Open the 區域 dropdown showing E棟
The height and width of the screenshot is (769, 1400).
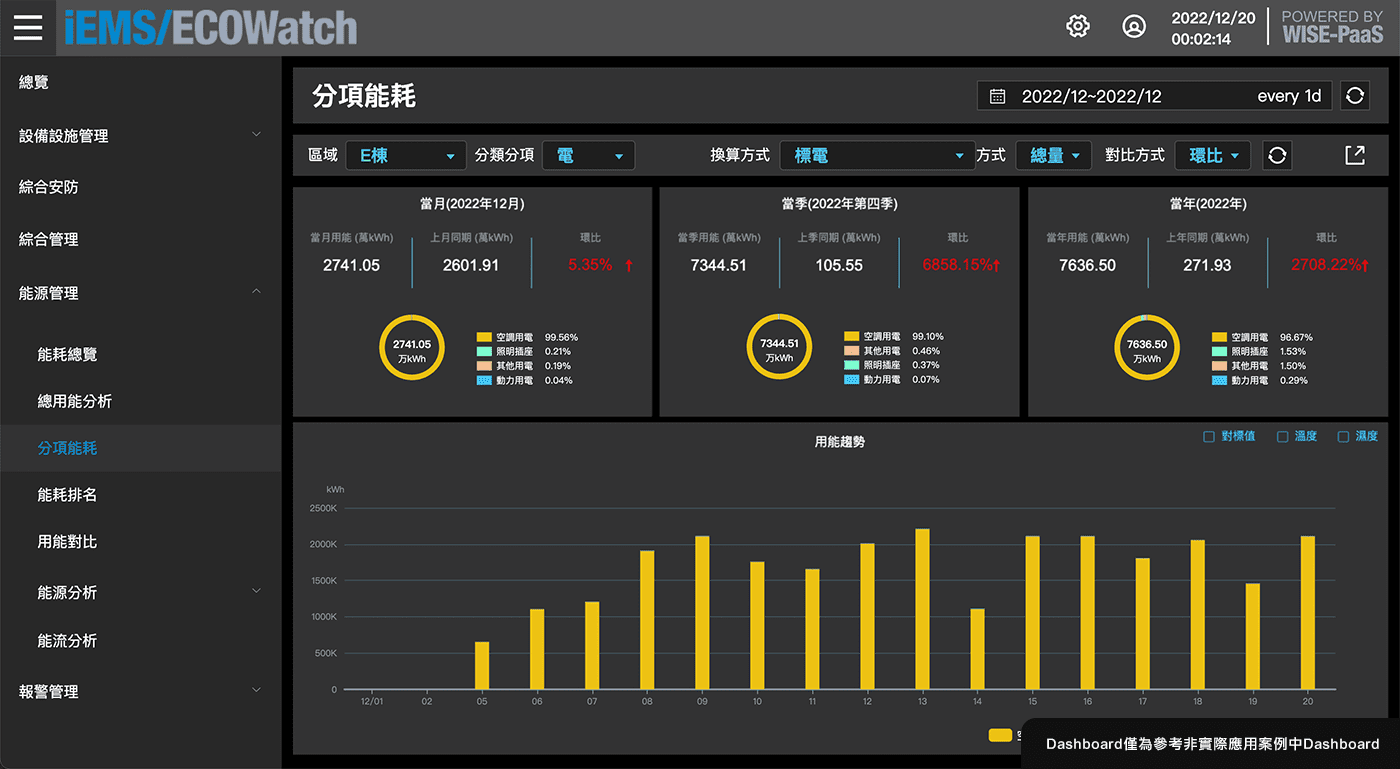406,156
